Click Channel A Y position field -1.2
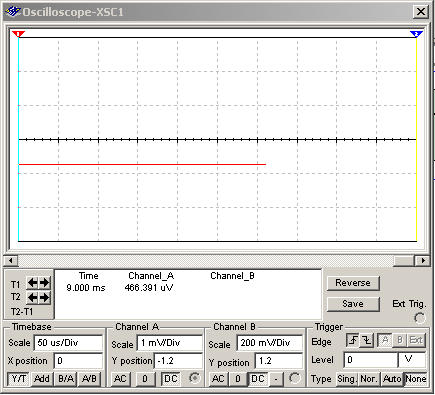435x395 pixels. click(178, 361)
